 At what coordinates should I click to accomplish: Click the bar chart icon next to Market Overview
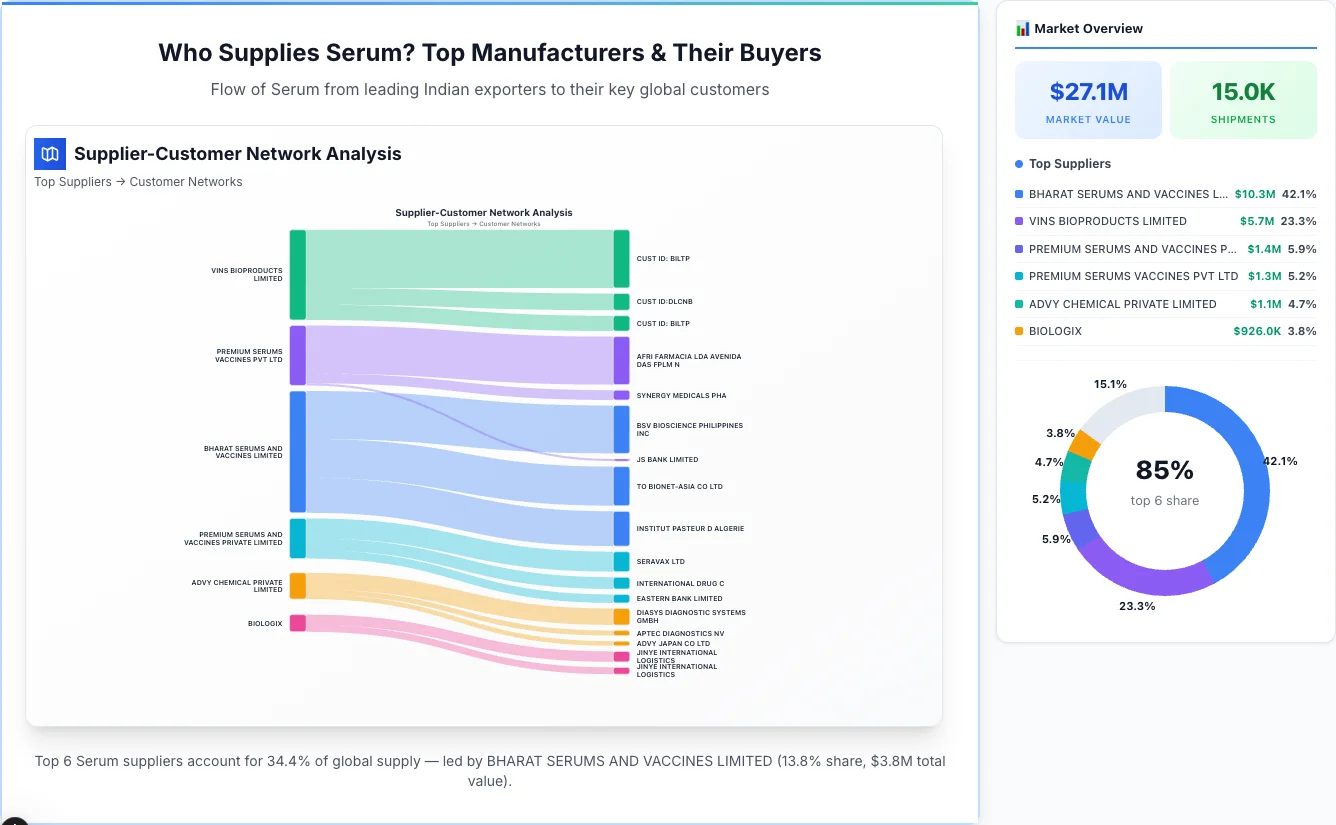click(1022, 28)
